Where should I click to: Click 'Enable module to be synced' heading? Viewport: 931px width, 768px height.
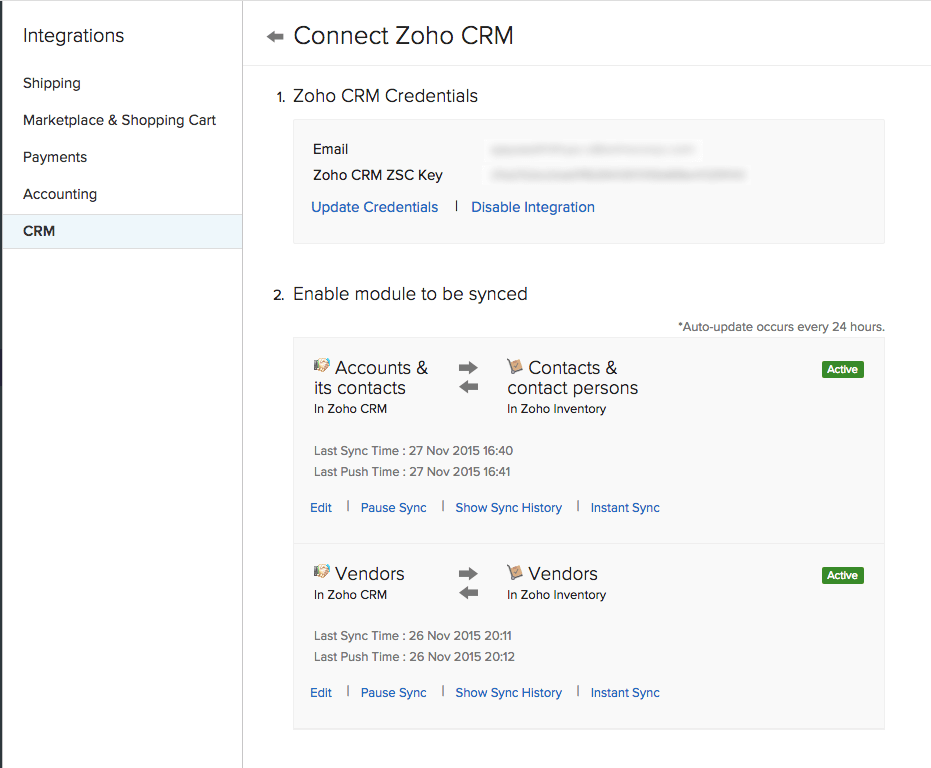[410, 294]
